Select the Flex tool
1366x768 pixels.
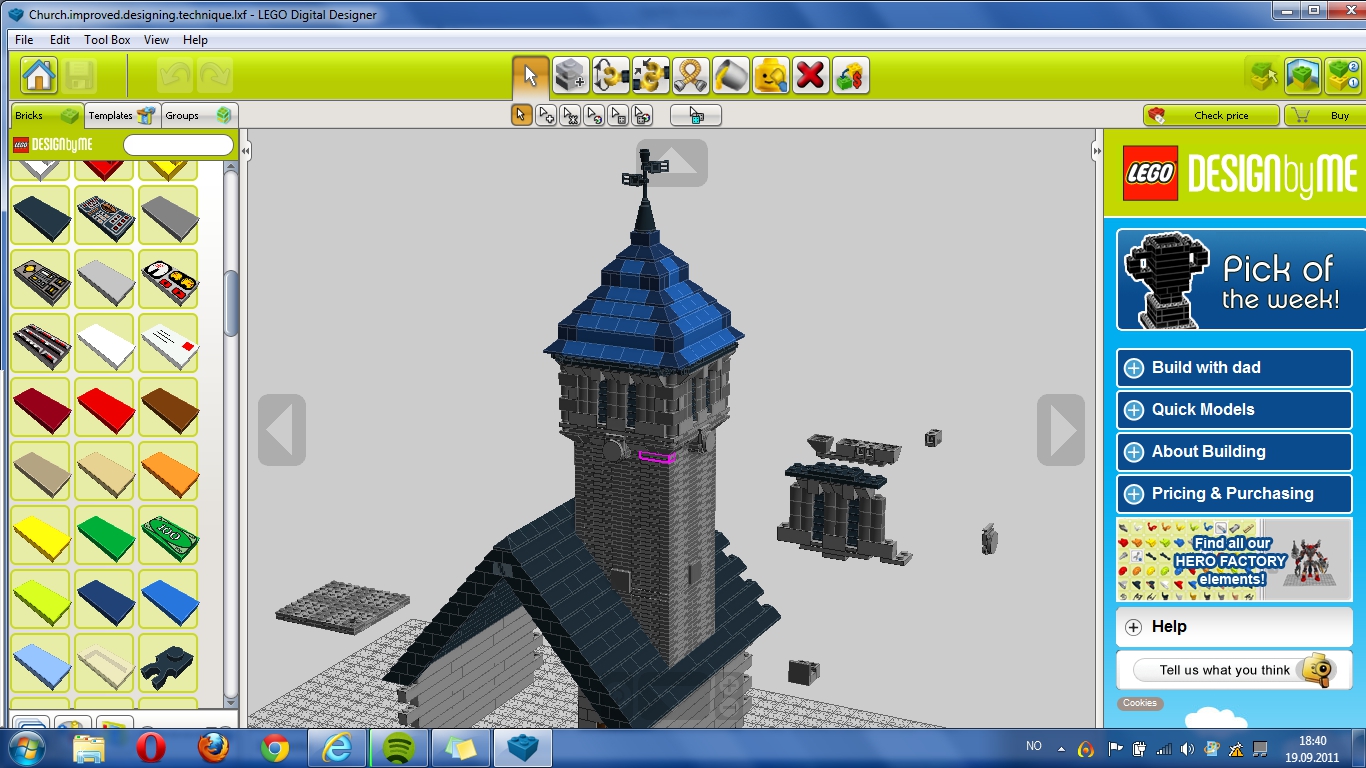pos(691,76)
